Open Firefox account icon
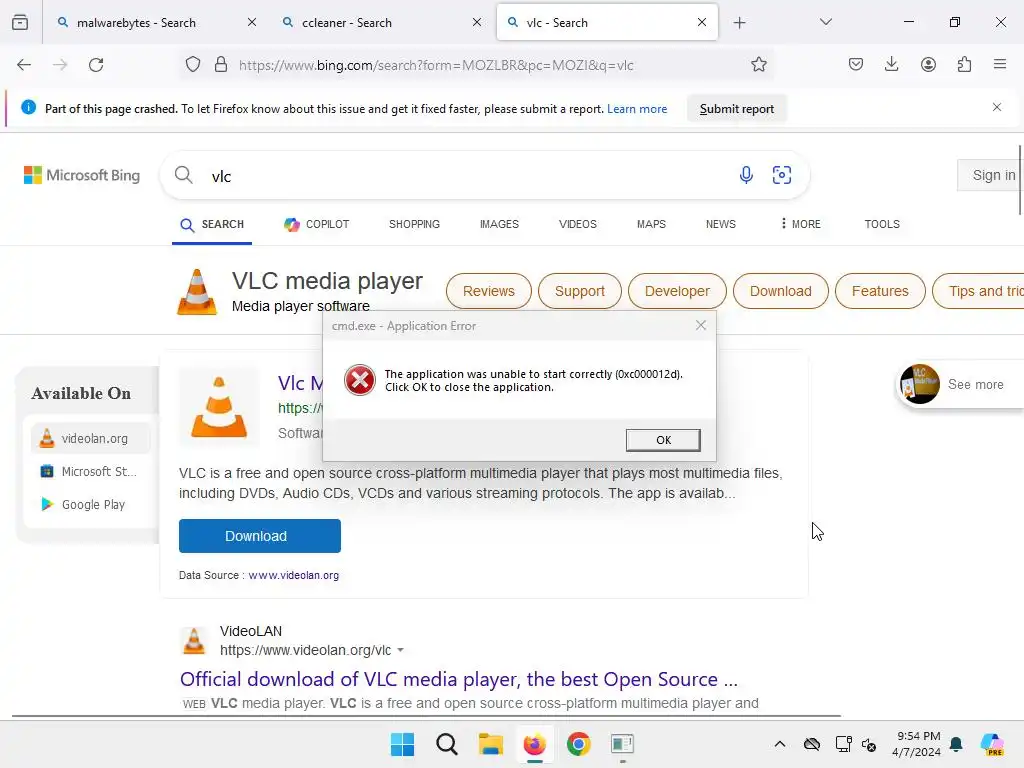The image size is (1024, 768). tap(928, 65)
